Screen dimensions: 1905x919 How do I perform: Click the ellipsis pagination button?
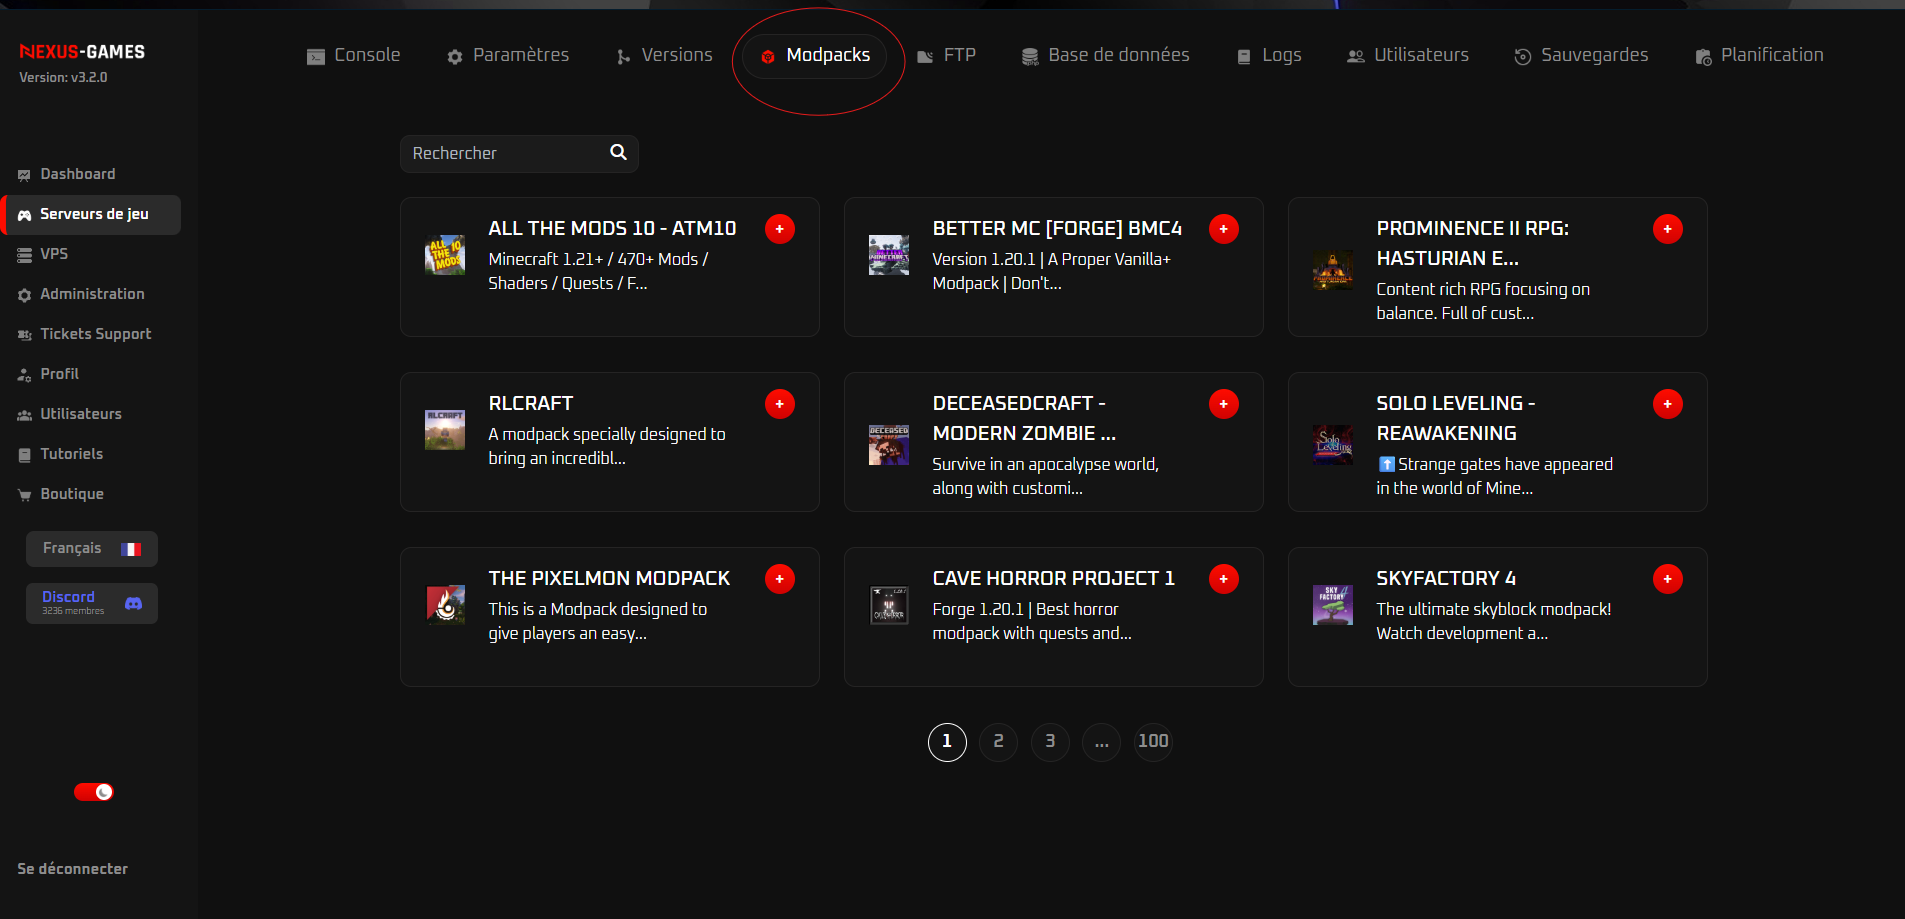tap(1101, 742)
